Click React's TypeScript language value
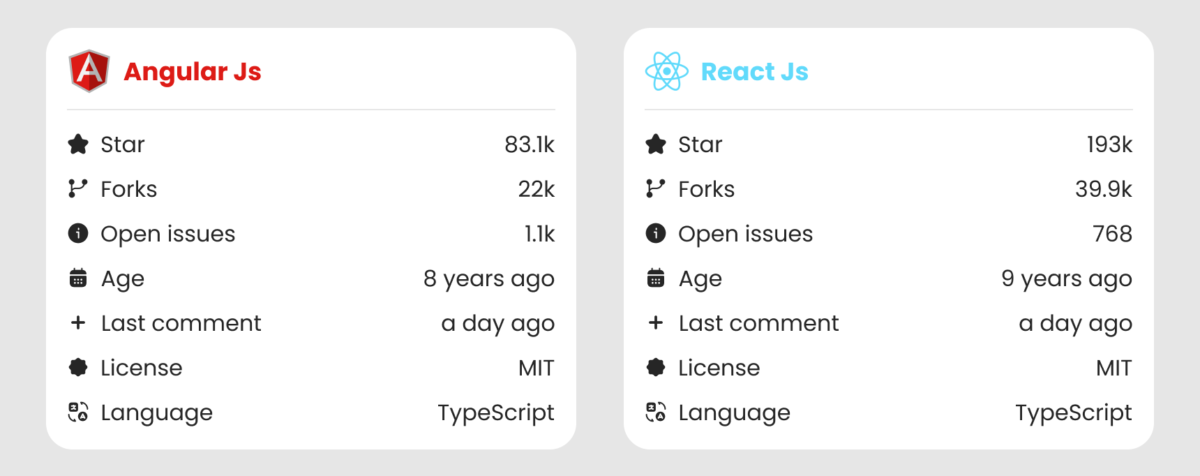Image resolution: width=1200 pixels, height=476 pixels. pyautogui.click(x=1074, y=412)
